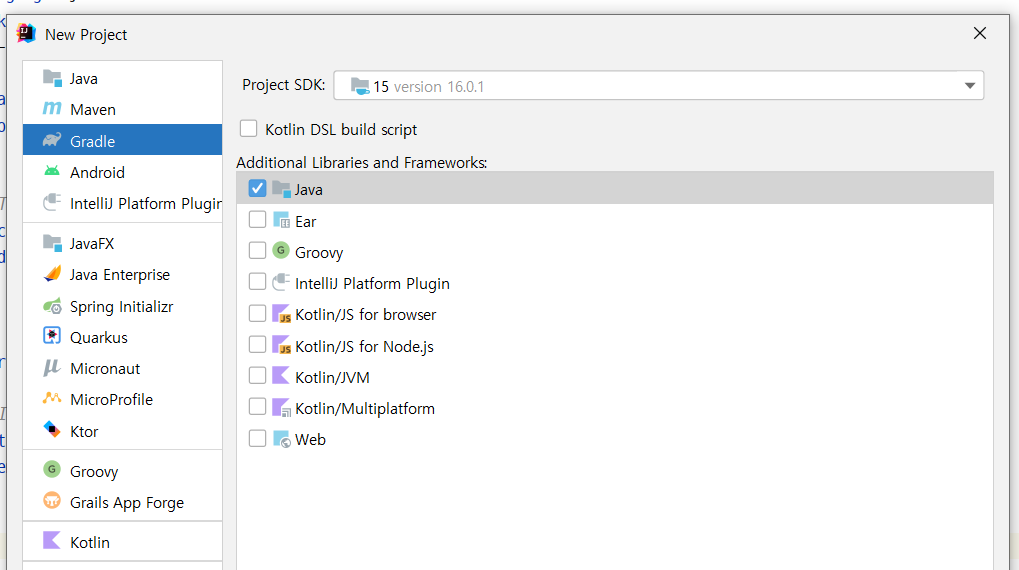The height and width of the screenshot is (570, 1019).
Task: Click the JavaFX folder icon
Action: (x=52, y=243)
